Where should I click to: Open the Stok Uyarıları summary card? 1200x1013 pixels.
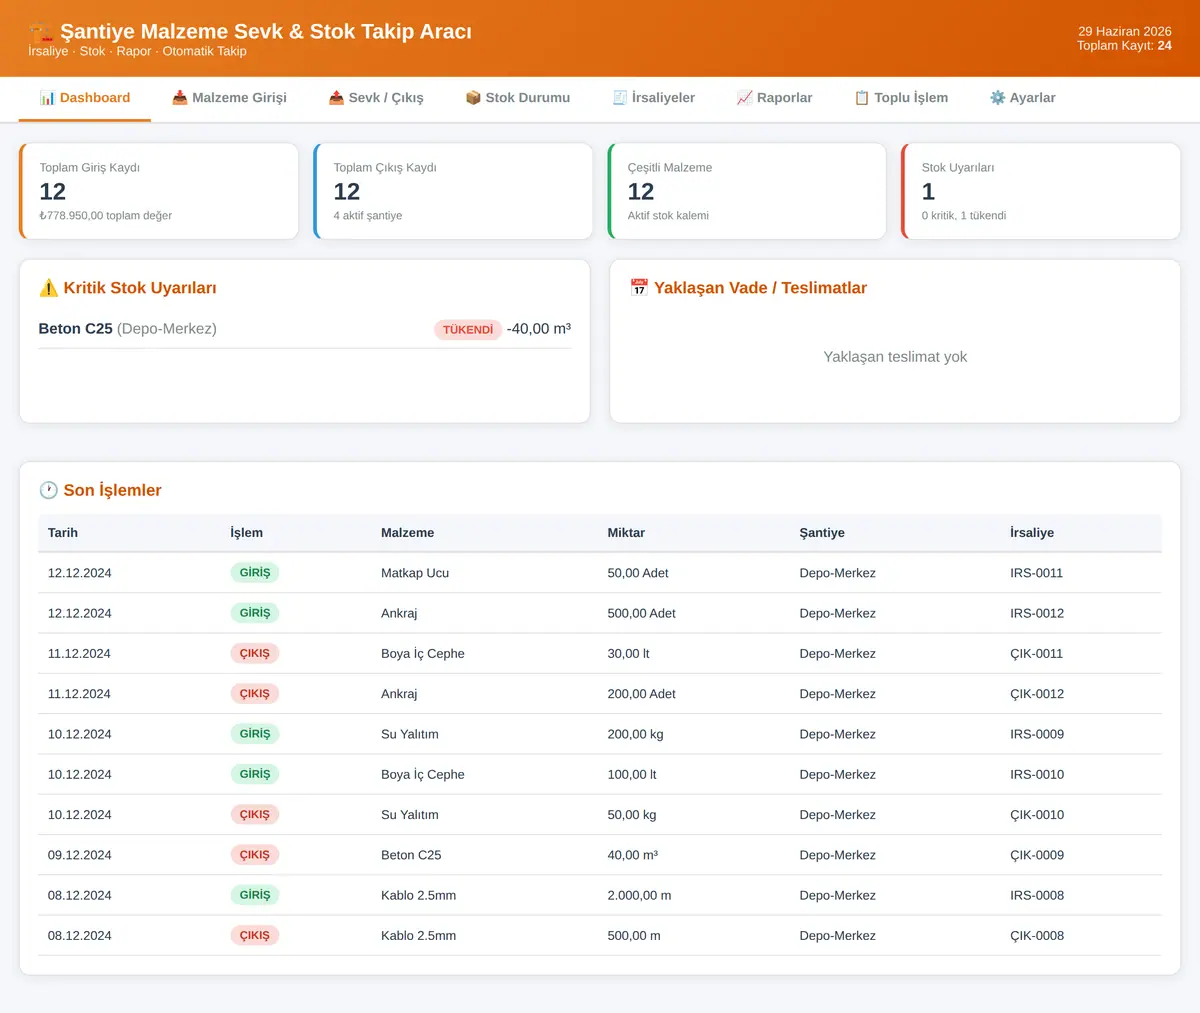[x=1041, y=191]
